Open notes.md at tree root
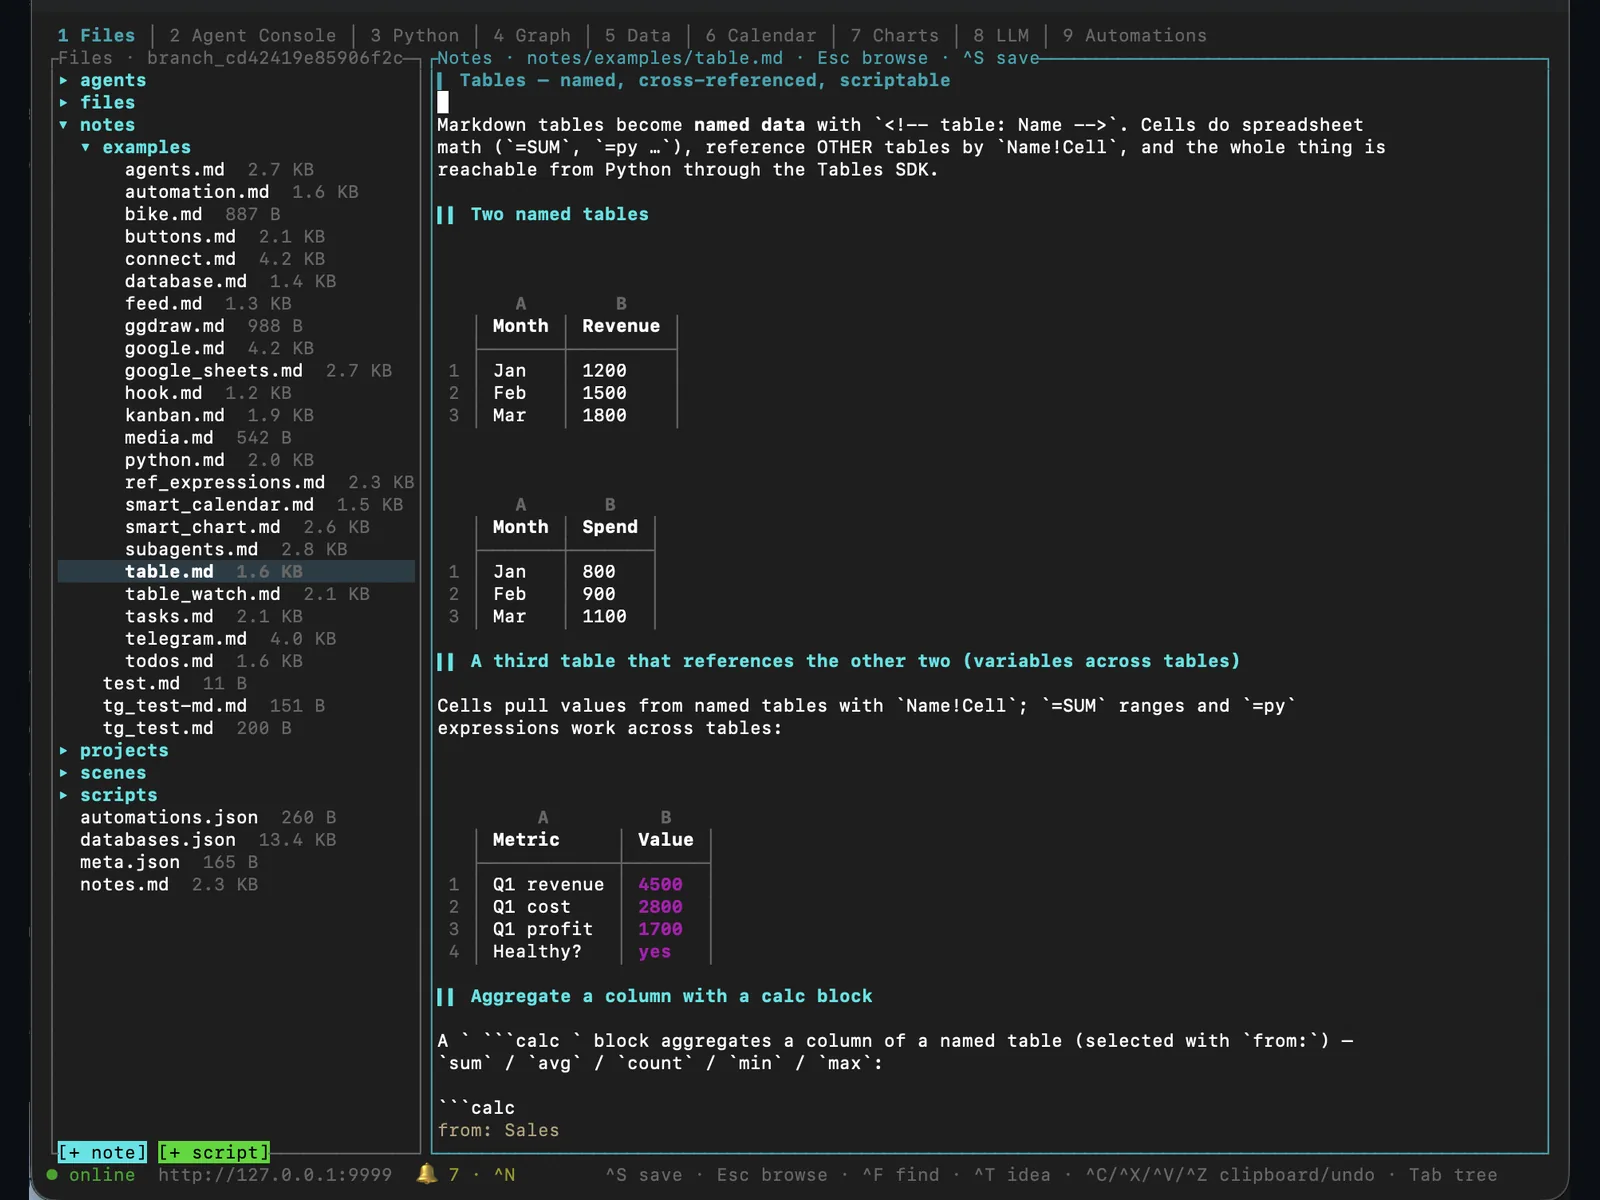 [124, 885]
